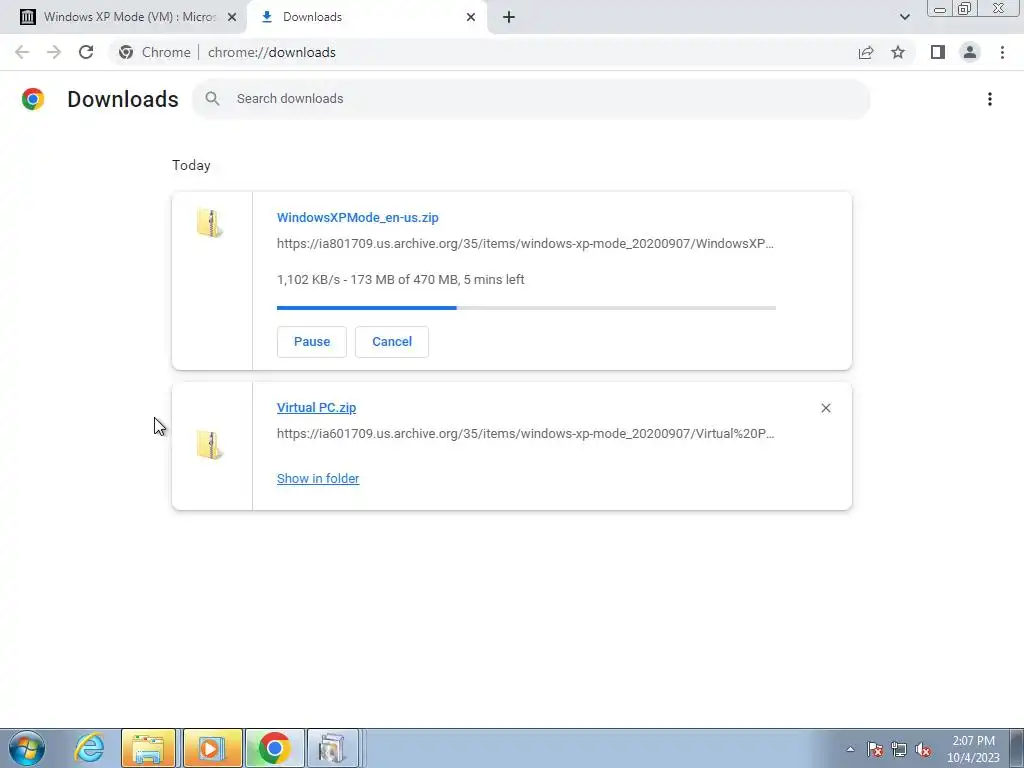
Task: Click the browser forward arrow
Action: pyautogui.click(x=54, y=52)
